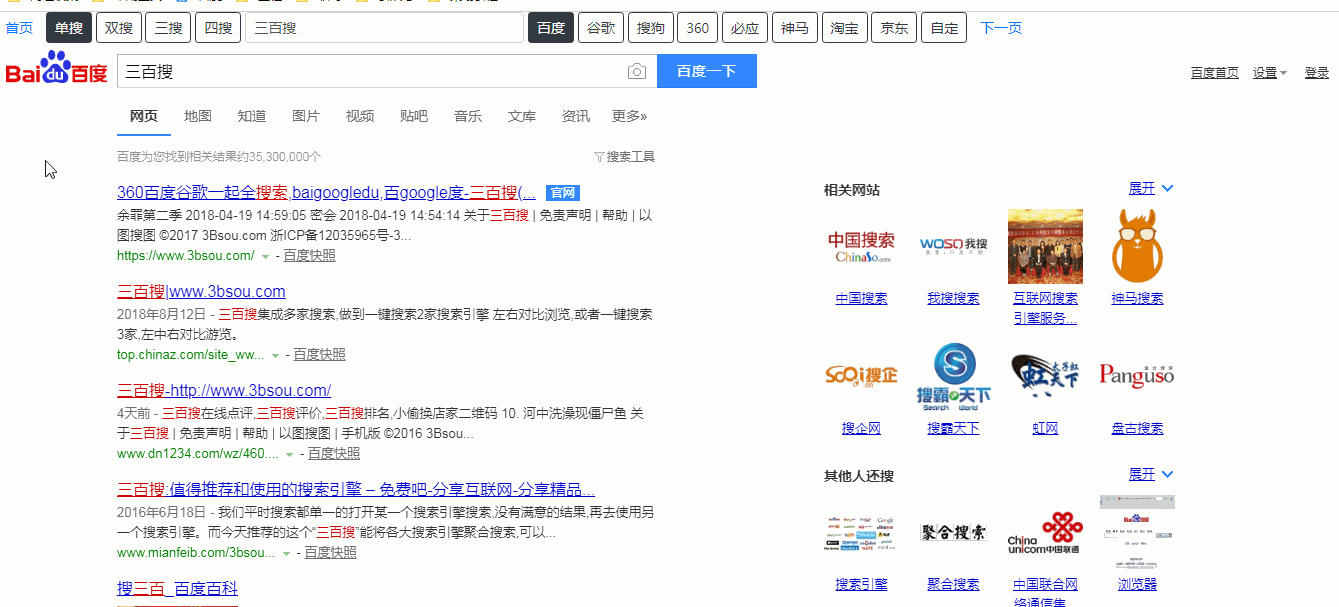1339x607 pixels.
Task: Select 双搜 dual search mode
Action: [118, 28]
